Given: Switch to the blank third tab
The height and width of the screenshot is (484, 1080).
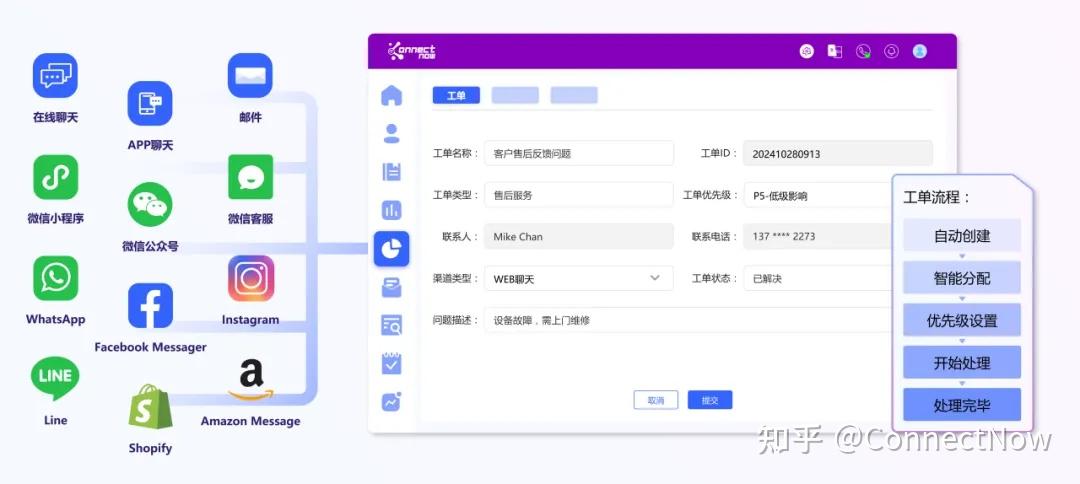Looking at the screenshot, I should click(x=574, y=96).
